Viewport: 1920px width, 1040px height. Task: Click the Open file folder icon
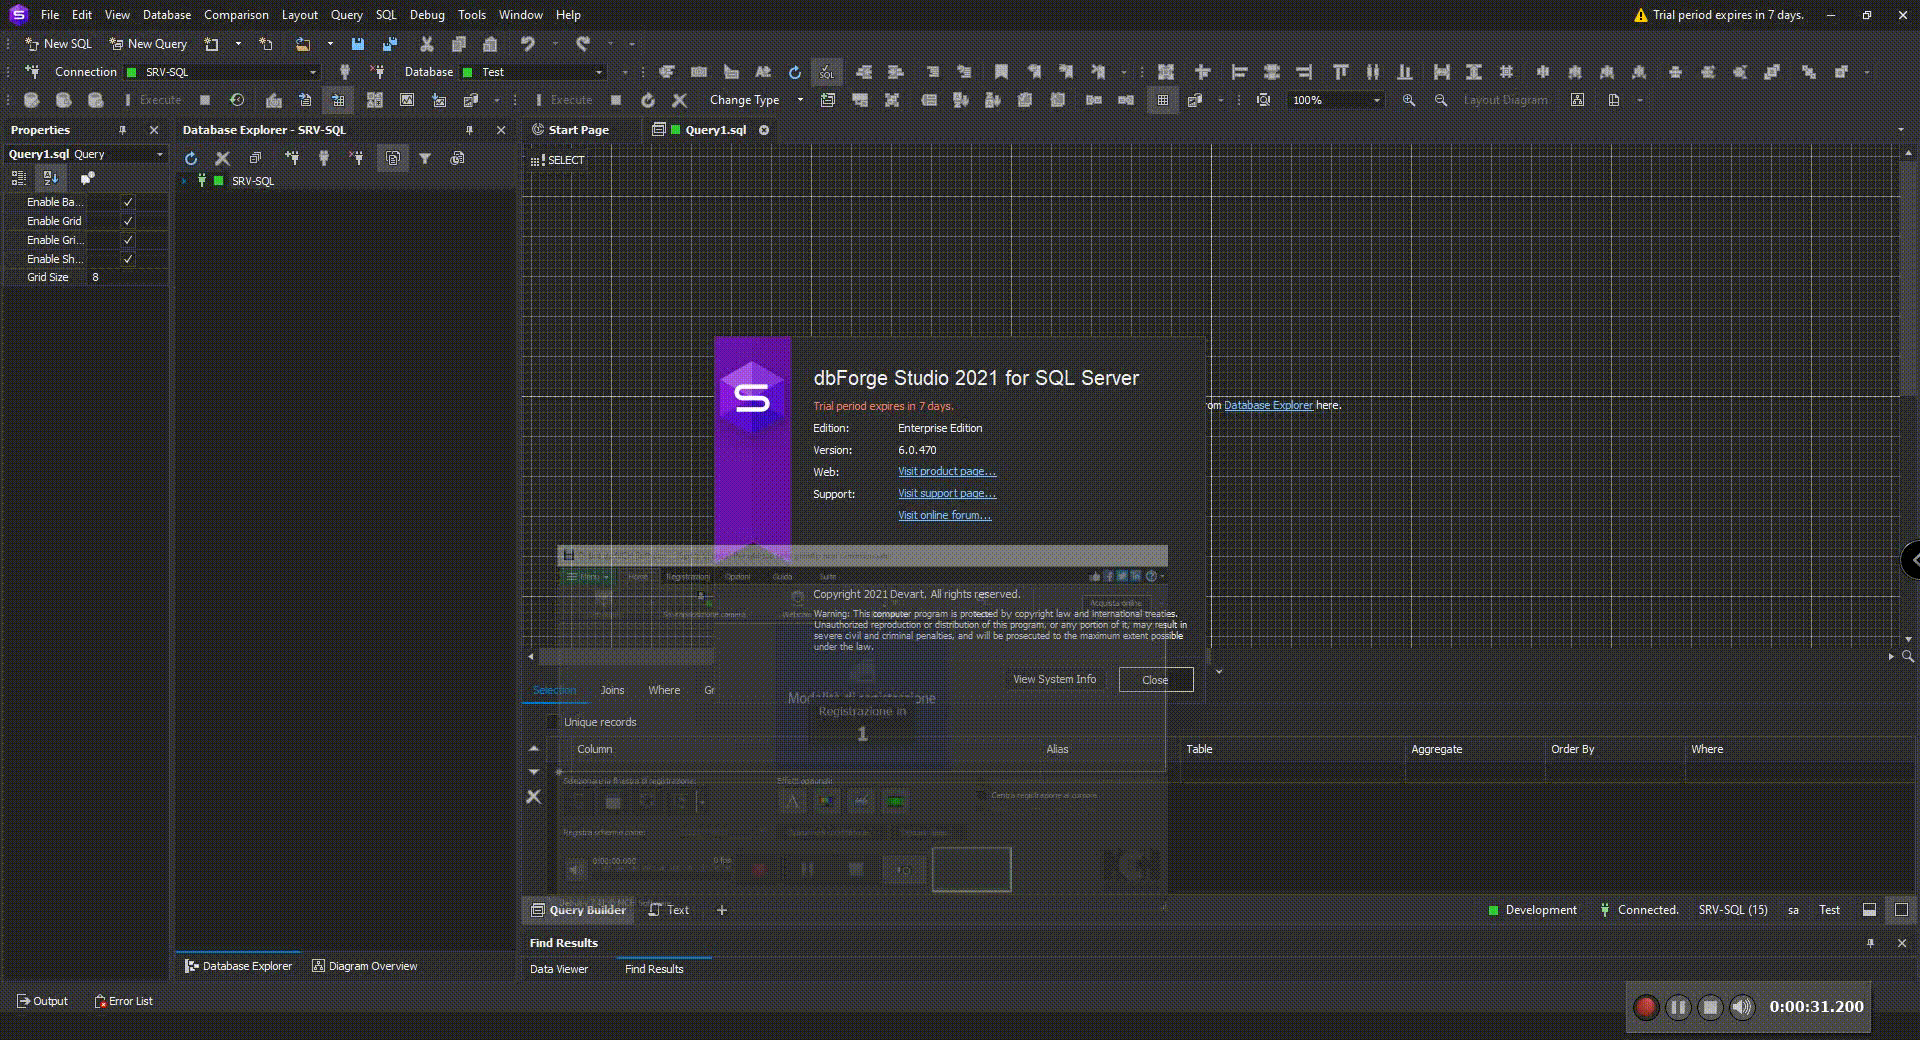[302, 44]
